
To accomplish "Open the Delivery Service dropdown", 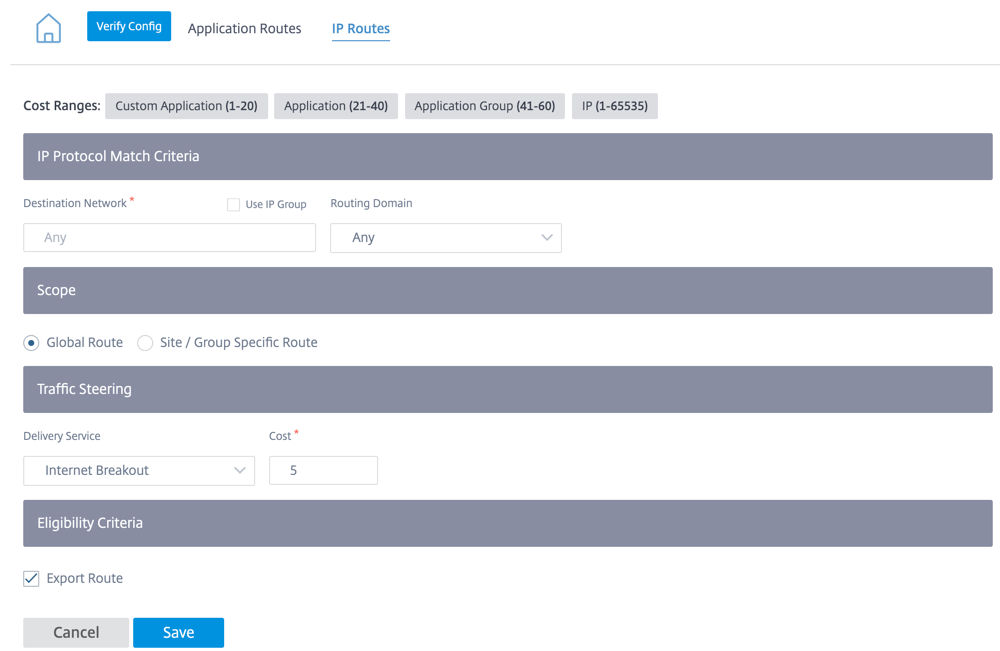I will (139, 471).
